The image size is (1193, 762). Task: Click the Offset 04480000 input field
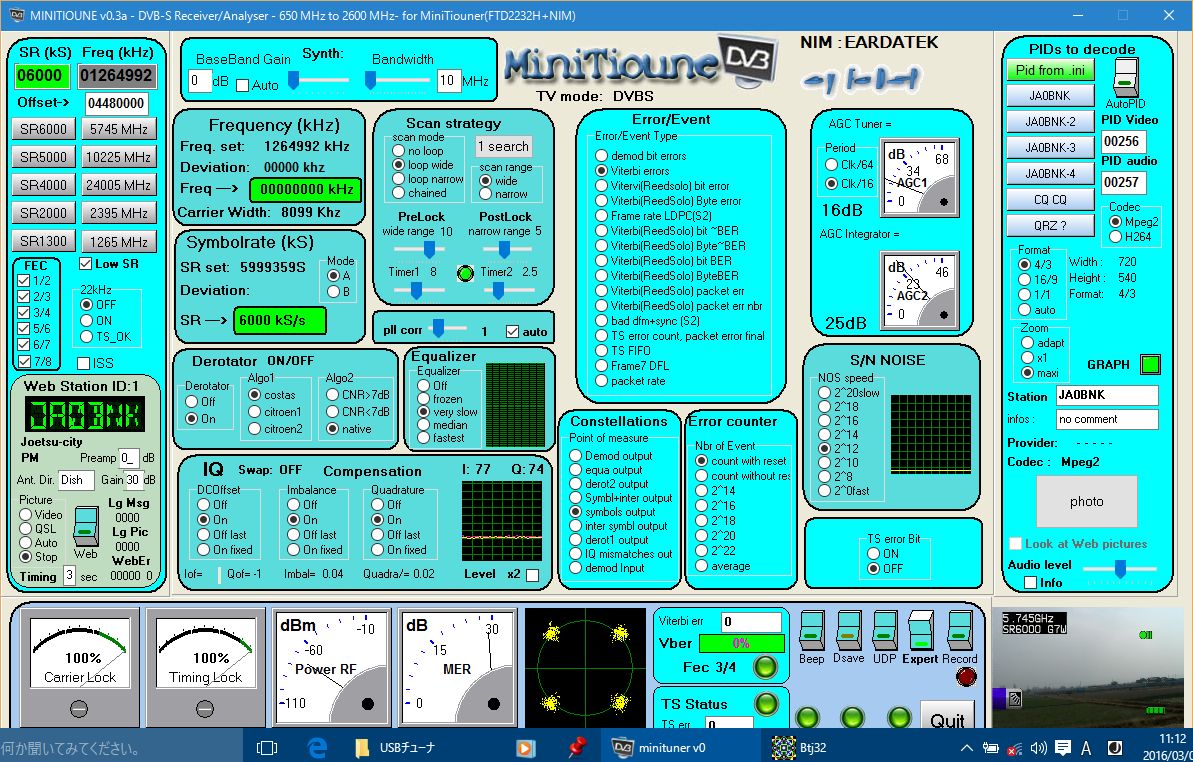[116, 103]
